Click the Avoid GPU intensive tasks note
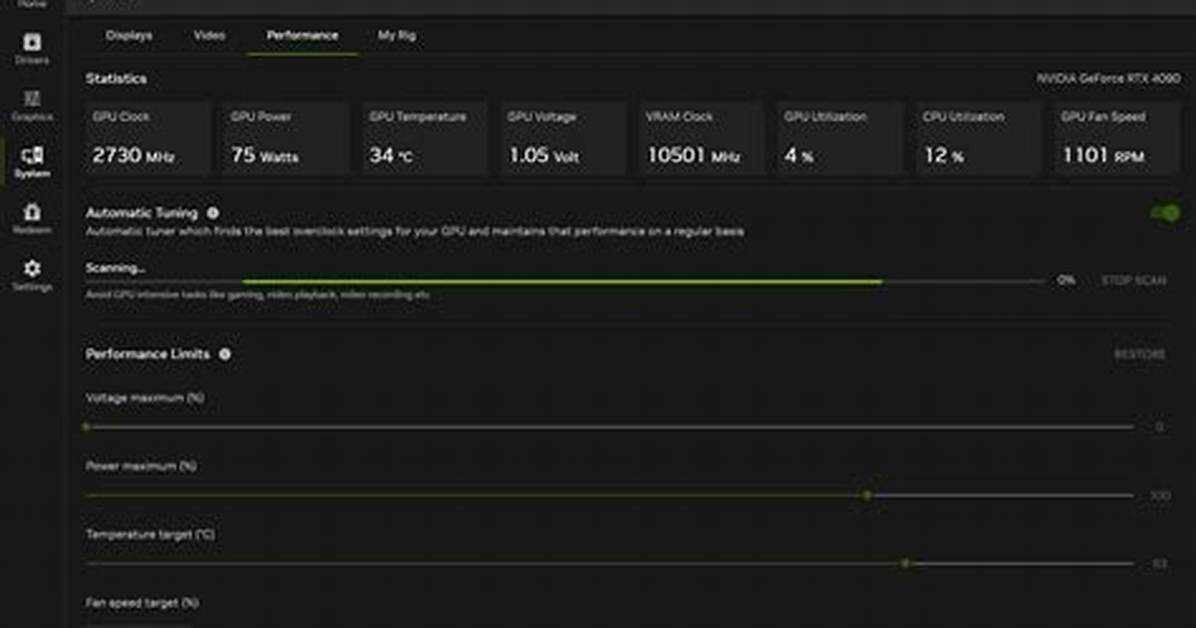The width and height of the screenshot is (1196, 628). [258, 295]
